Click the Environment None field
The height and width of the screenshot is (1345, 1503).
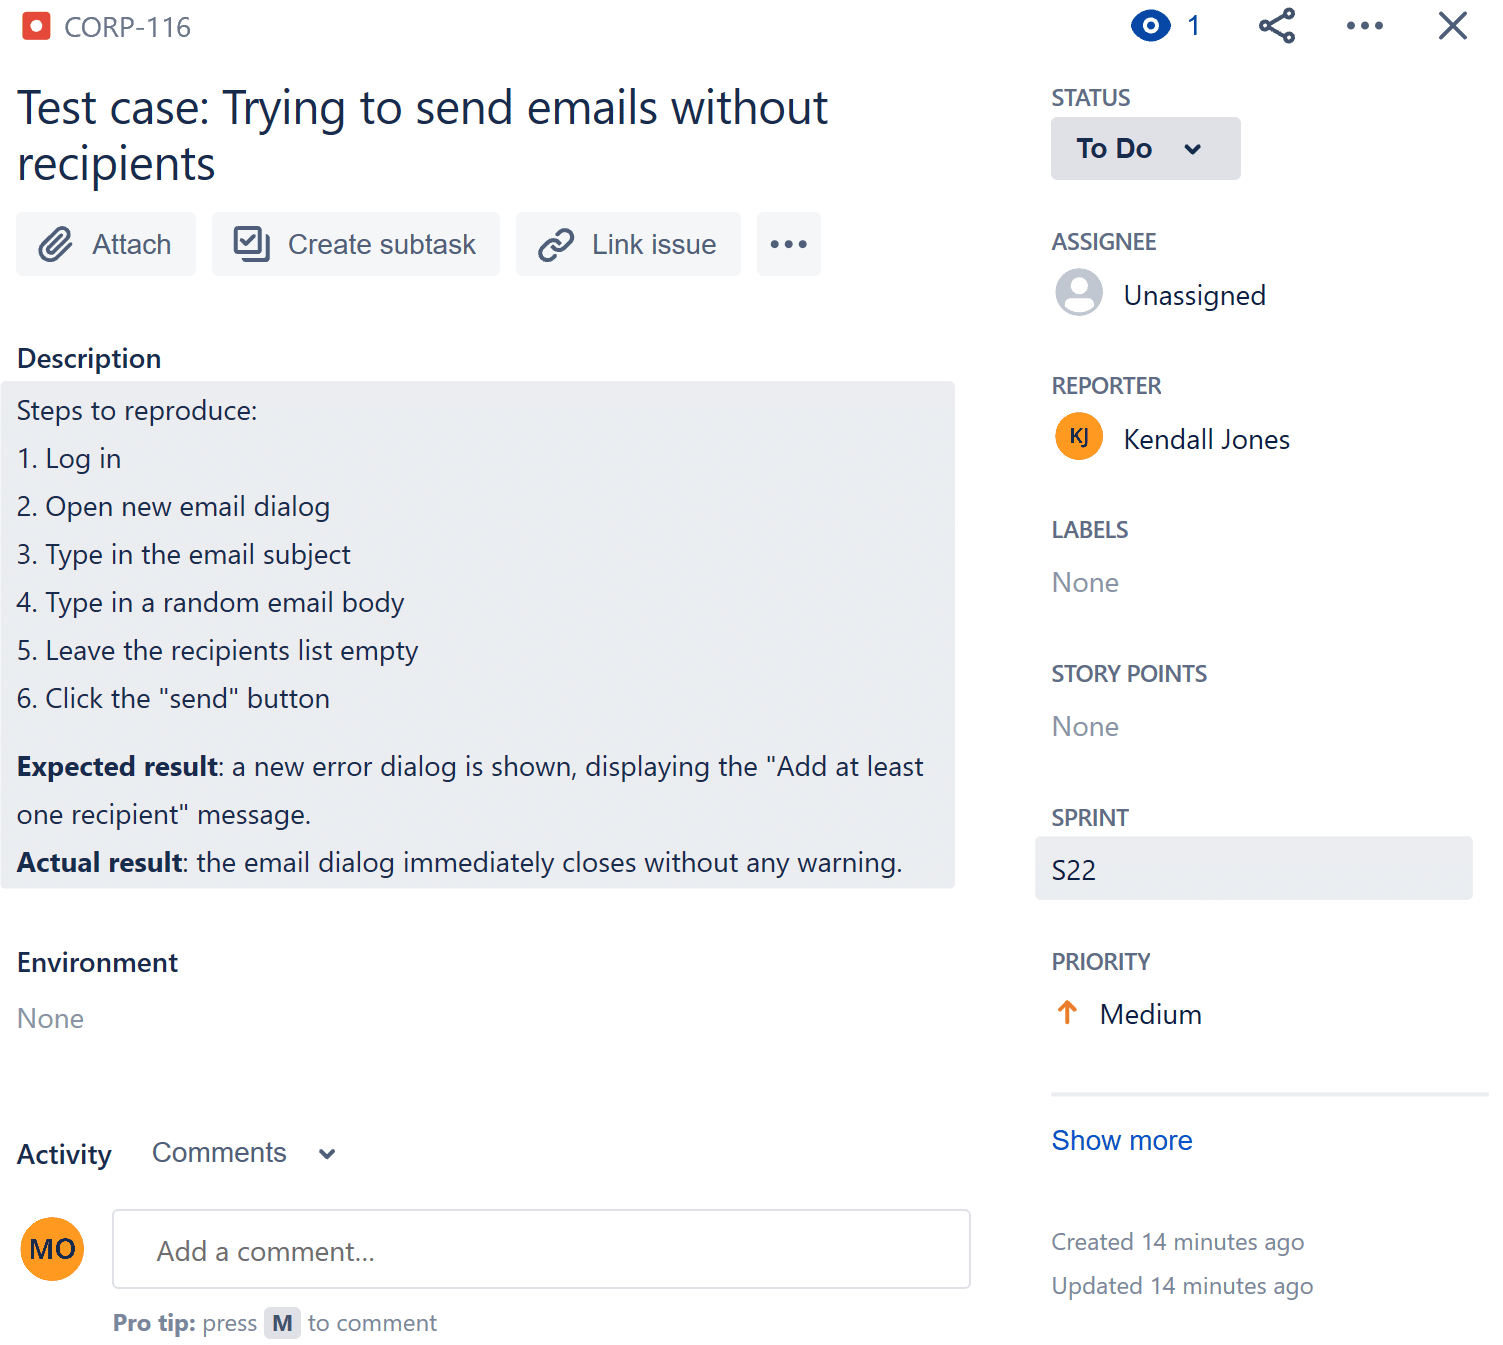[x=50, y=1018]
